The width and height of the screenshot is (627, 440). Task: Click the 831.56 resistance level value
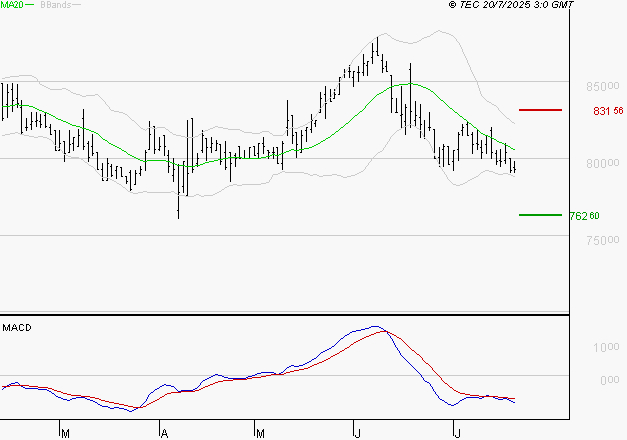tap(608, 111)
